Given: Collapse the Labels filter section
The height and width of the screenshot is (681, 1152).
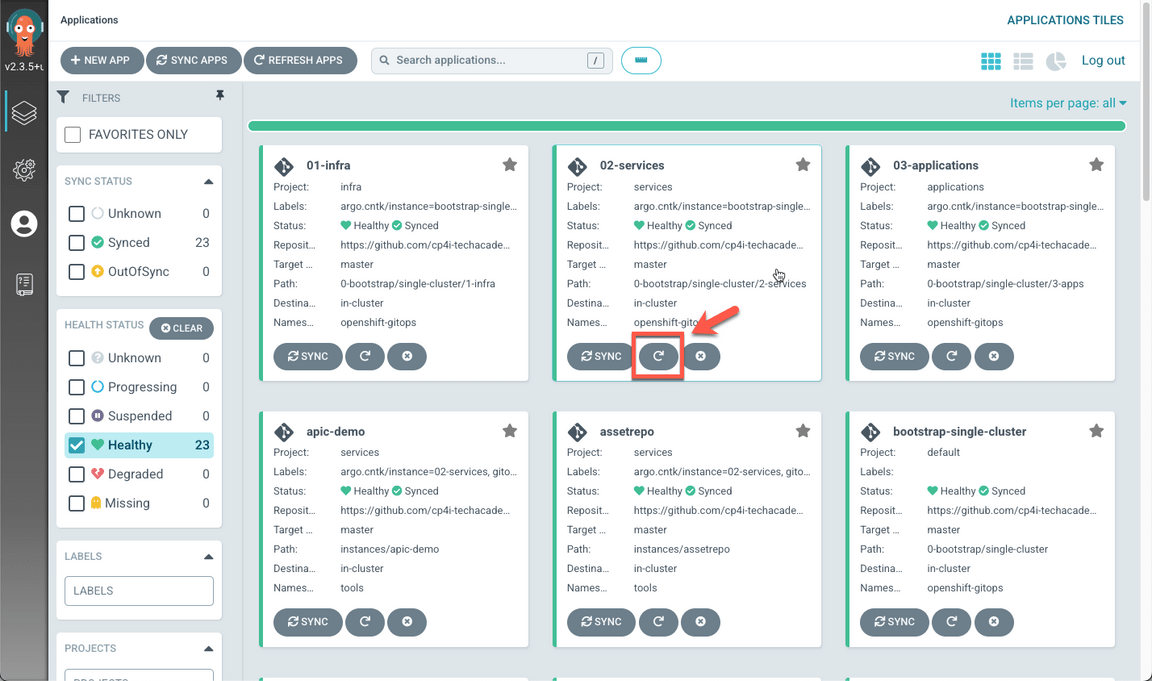Looking at the screenshot, I should click(x=208, y=557).
